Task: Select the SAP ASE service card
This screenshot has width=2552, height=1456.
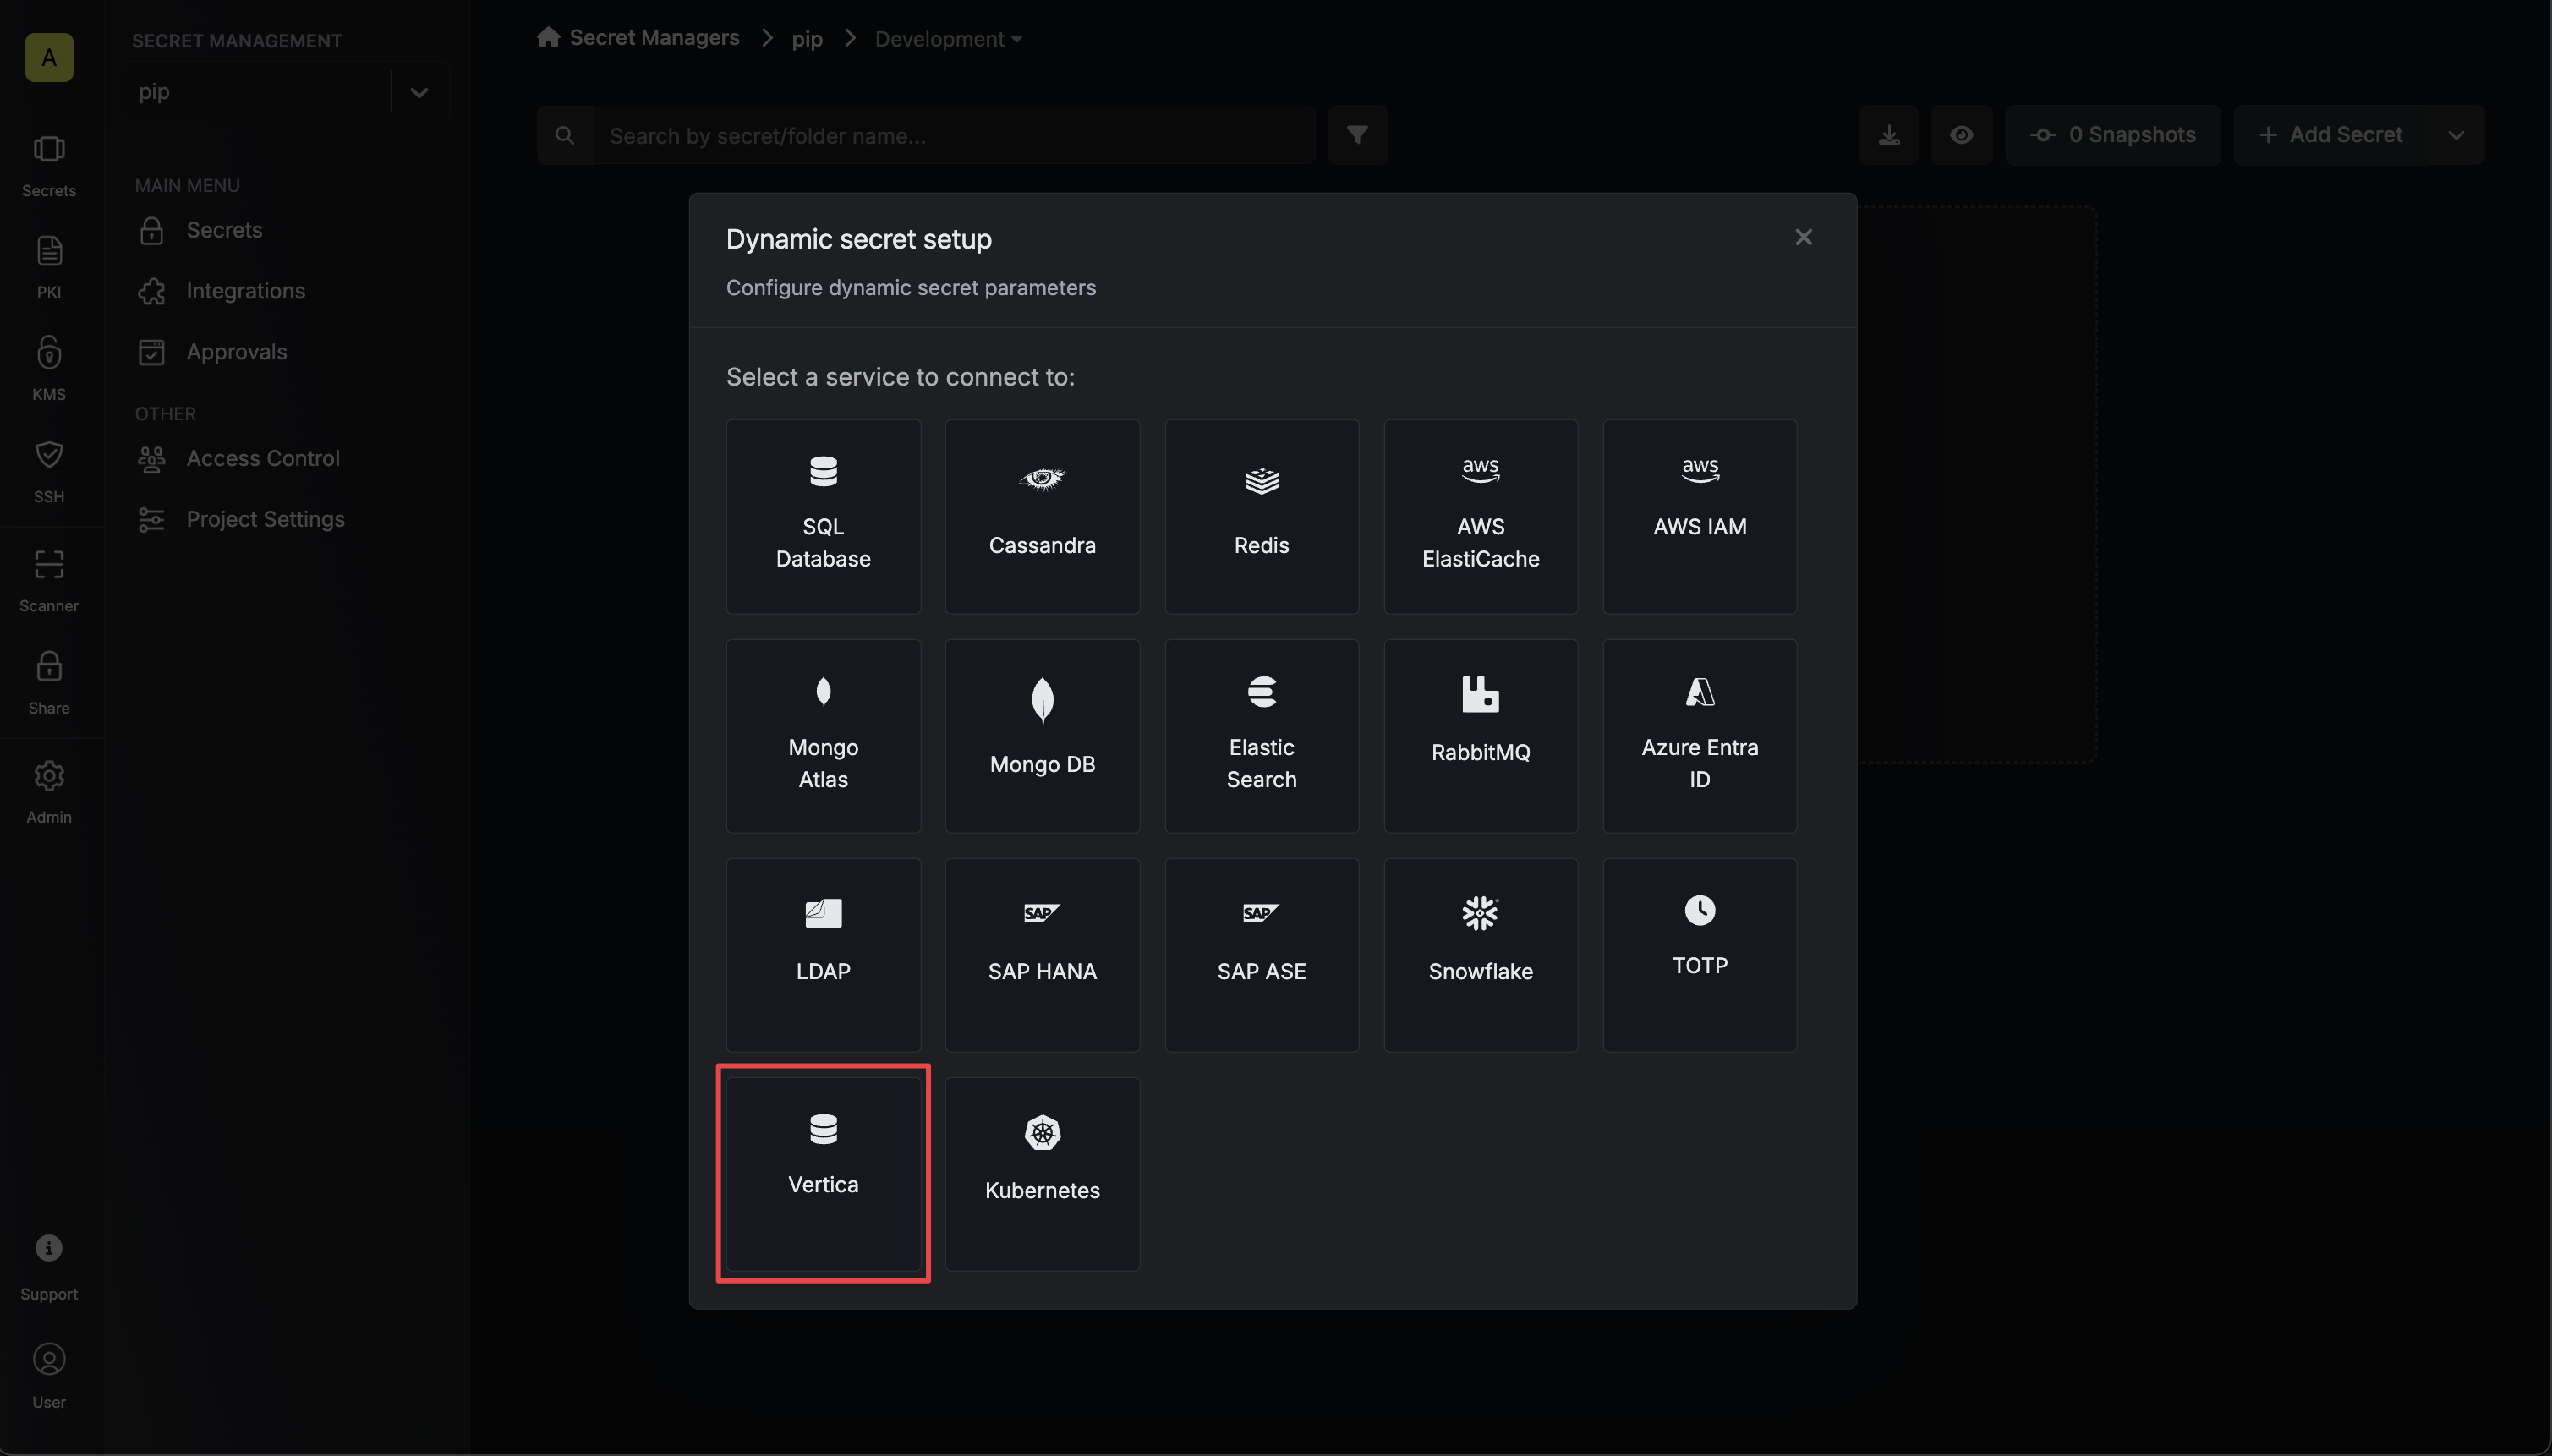Action: [x=1261, y=955]
